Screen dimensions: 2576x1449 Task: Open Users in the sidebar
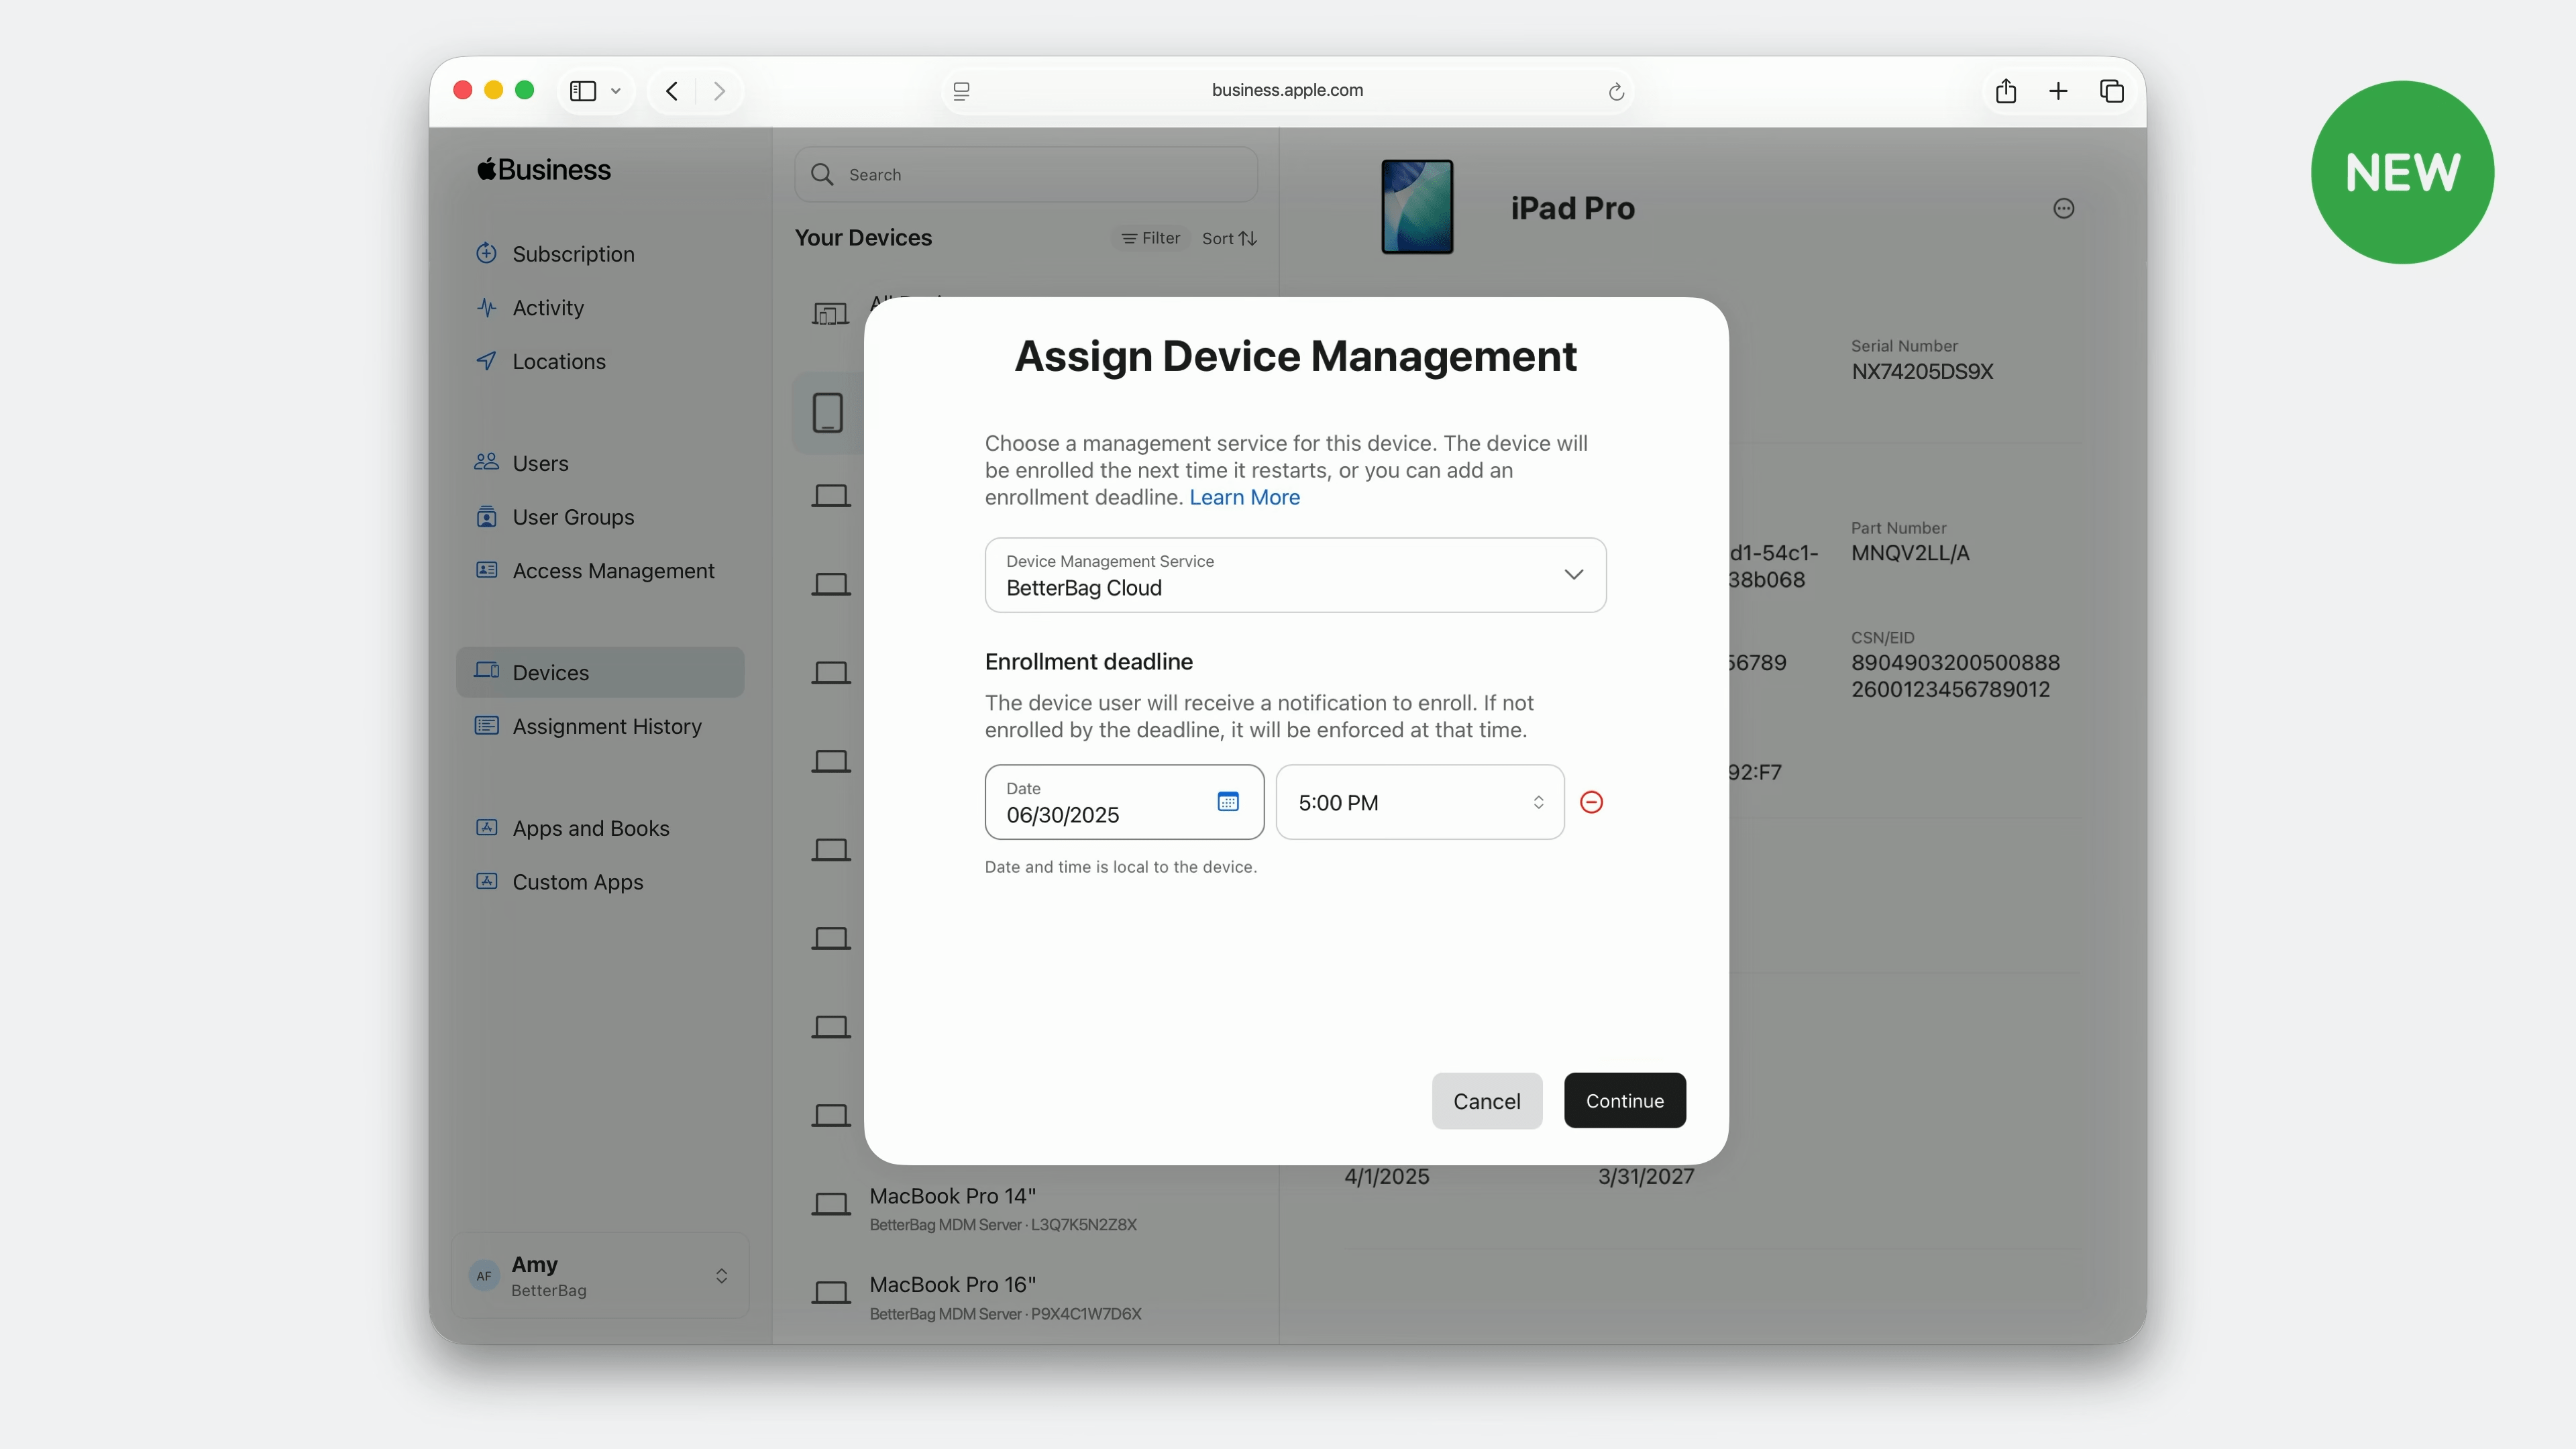click(x=600, y=464)
